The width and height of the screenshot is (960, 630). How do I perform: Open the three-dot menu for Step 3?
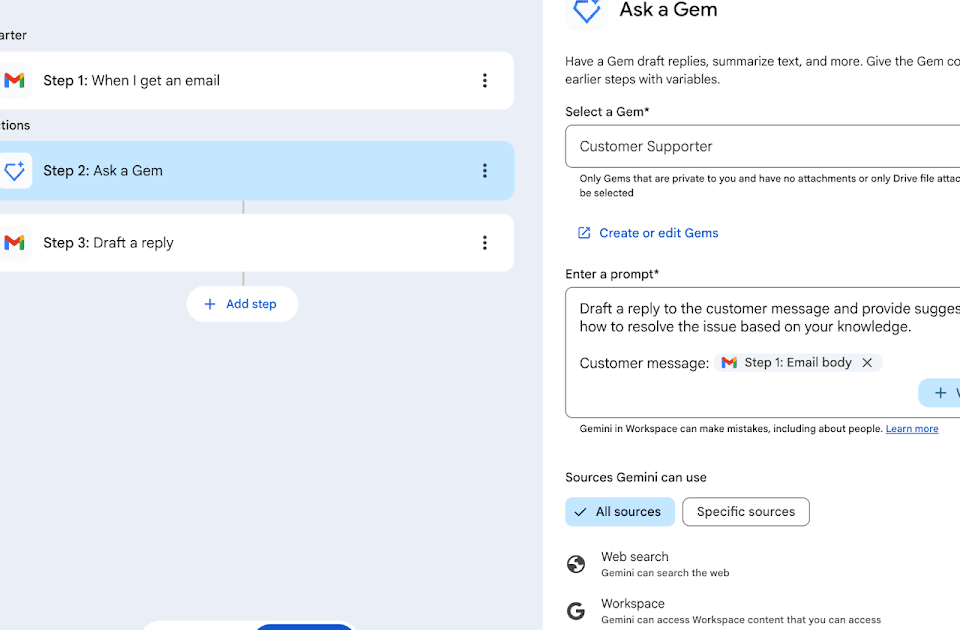(485, 243)
